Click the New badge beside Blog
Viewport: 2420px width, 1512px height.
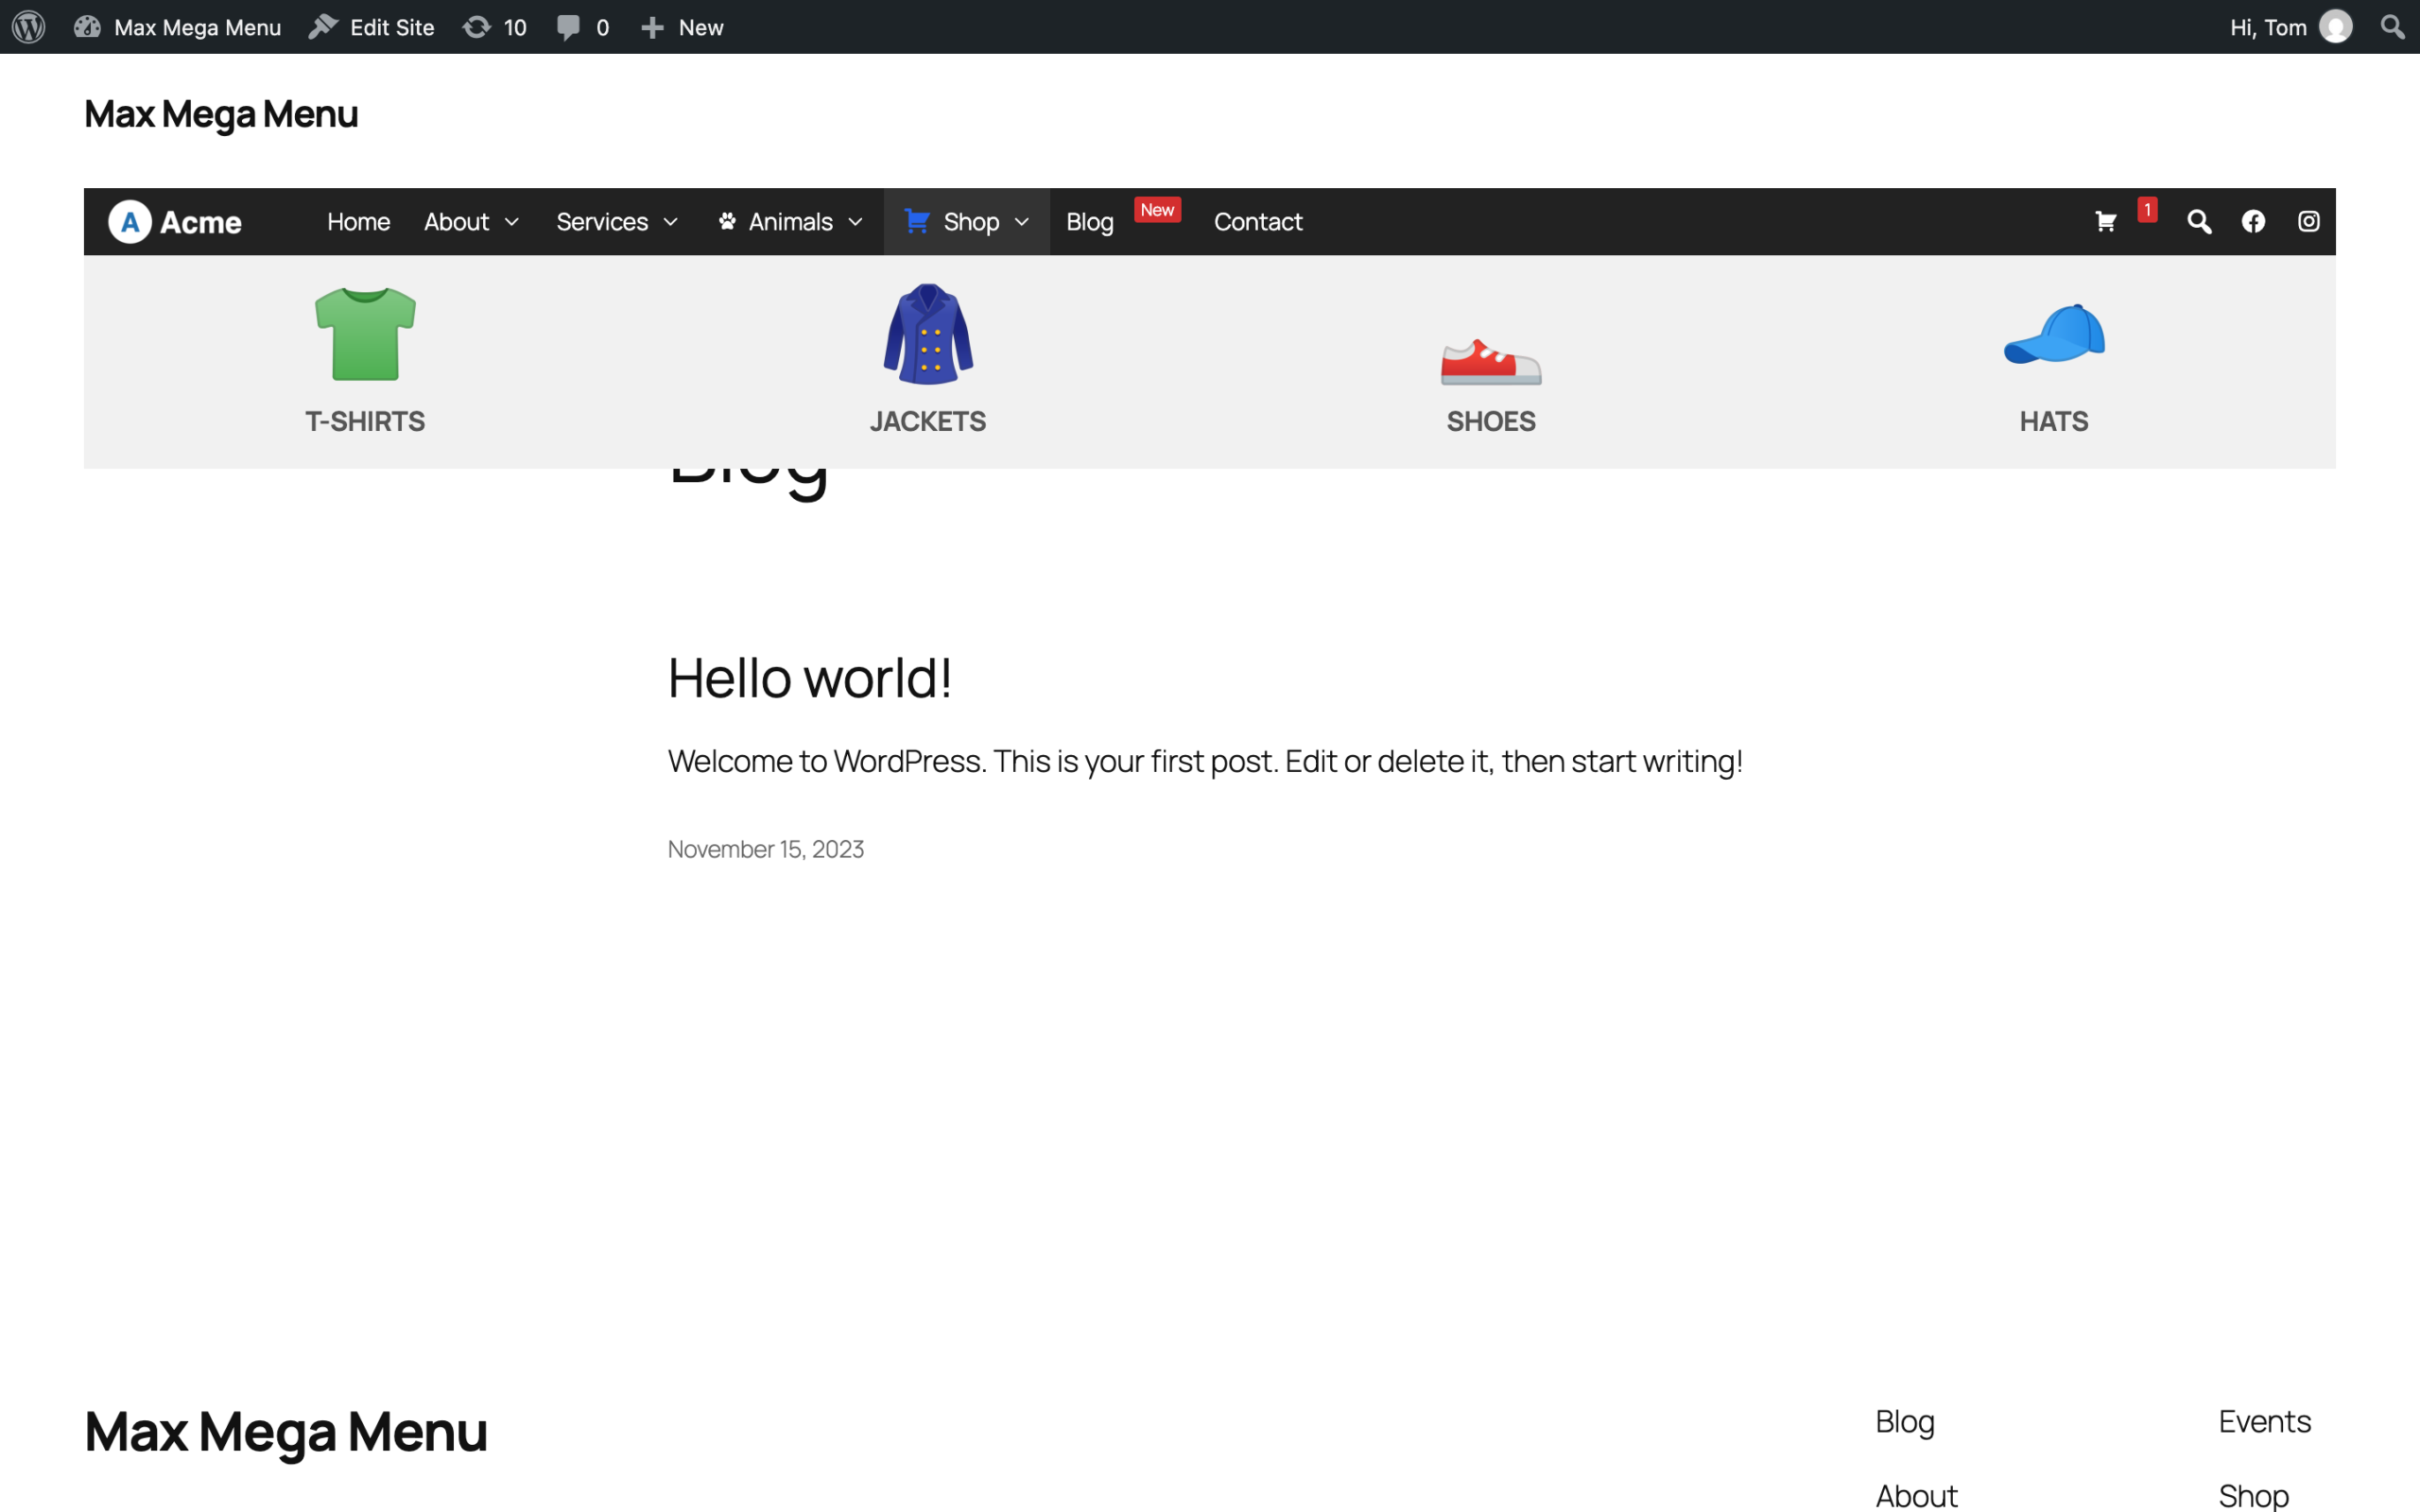[1157, 210]
